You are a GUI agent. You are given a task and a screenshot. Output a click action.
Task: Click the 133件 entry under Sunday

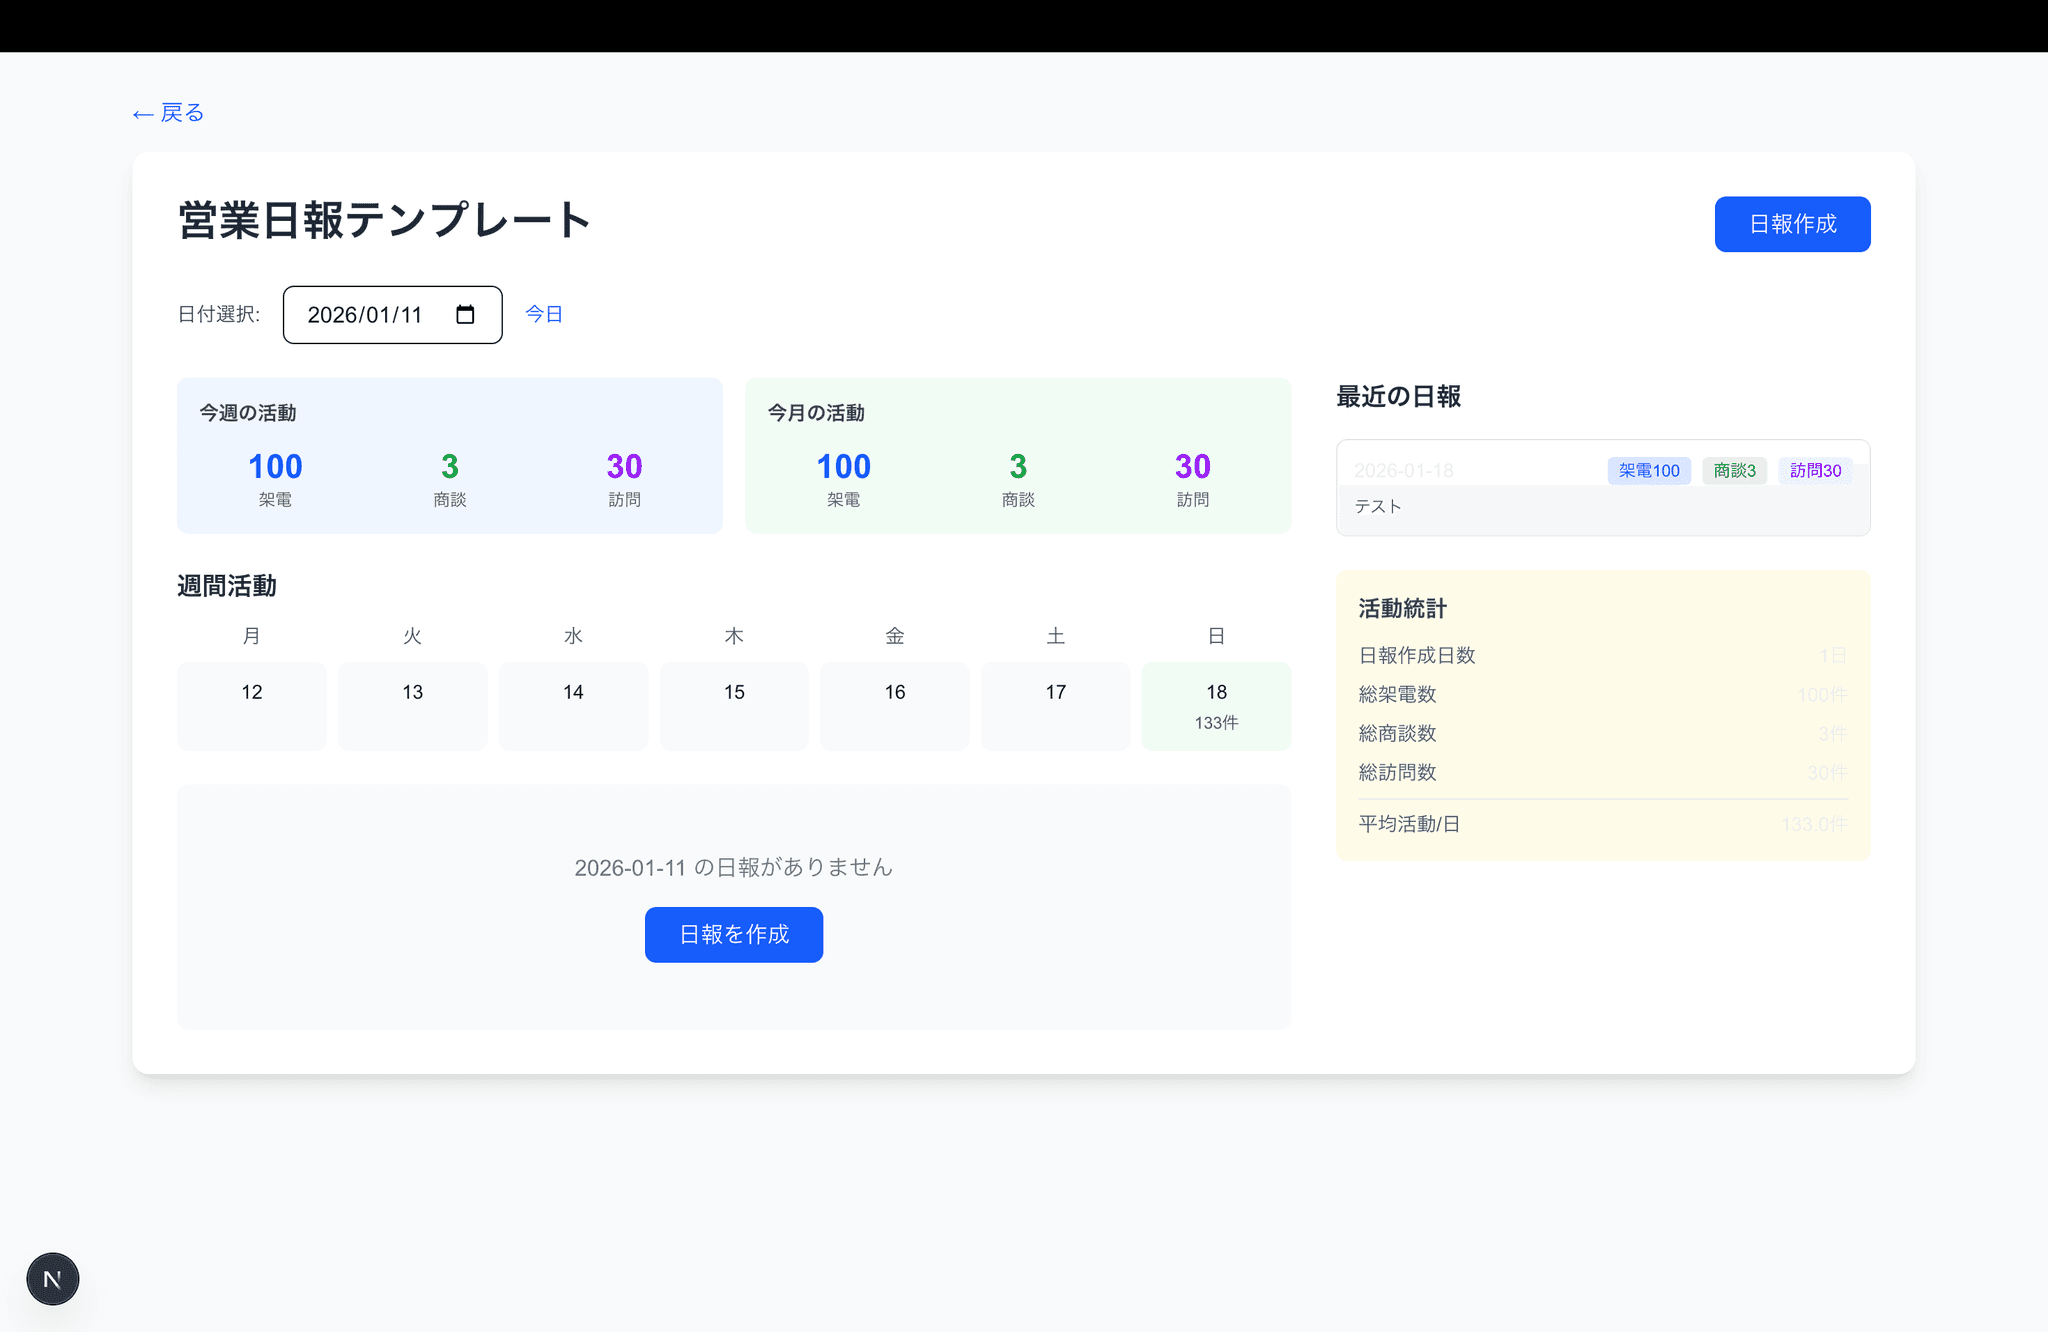point(1215,722)
